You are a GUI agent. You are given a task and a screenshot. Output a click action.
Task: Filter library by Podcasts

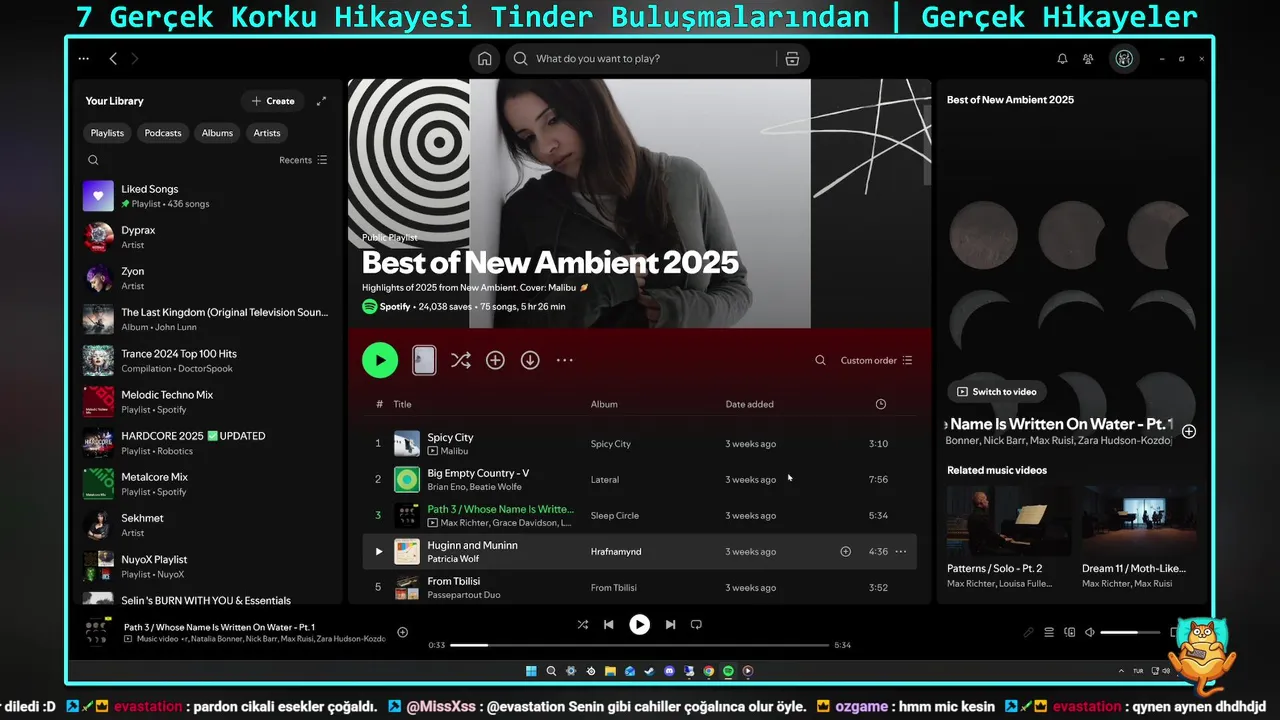coord(163,133)
